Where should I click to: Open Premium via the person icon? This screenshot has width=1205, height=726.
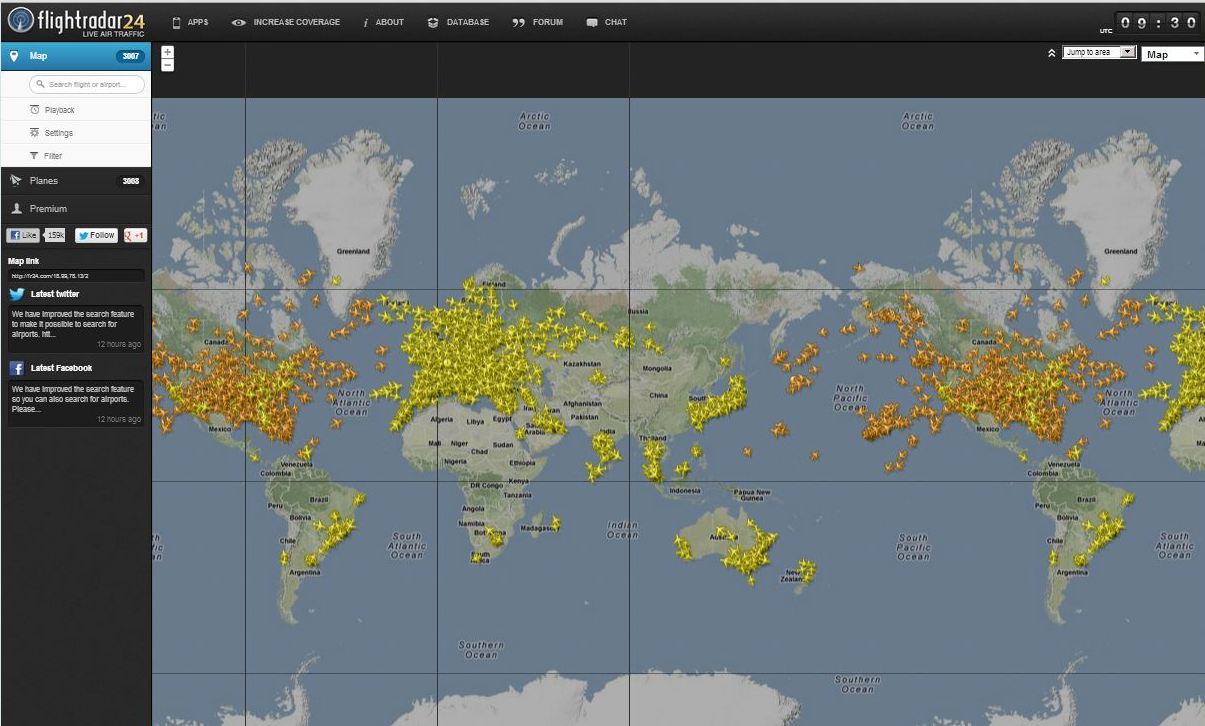(15, 208)
